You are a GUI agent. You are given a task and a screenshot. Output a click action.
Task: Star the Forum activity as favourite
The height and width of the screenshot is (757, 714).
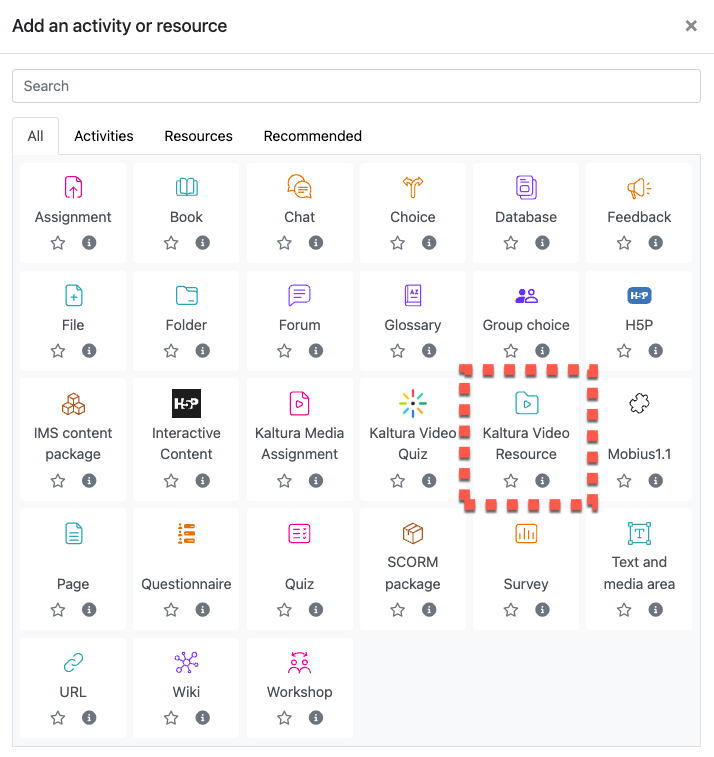(x=284, y=351)
